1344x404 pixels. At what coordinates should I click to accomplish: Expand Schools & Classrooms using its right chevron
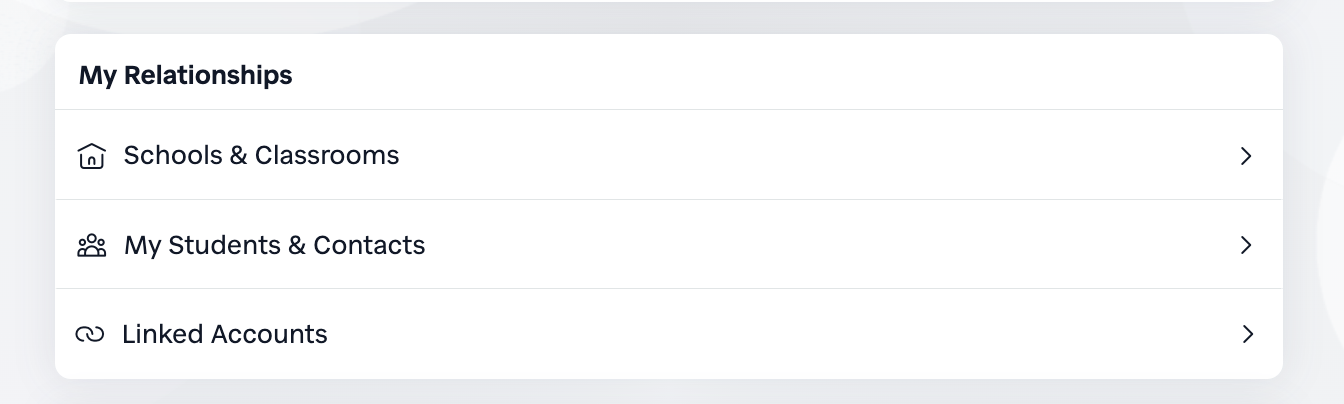1246,156
